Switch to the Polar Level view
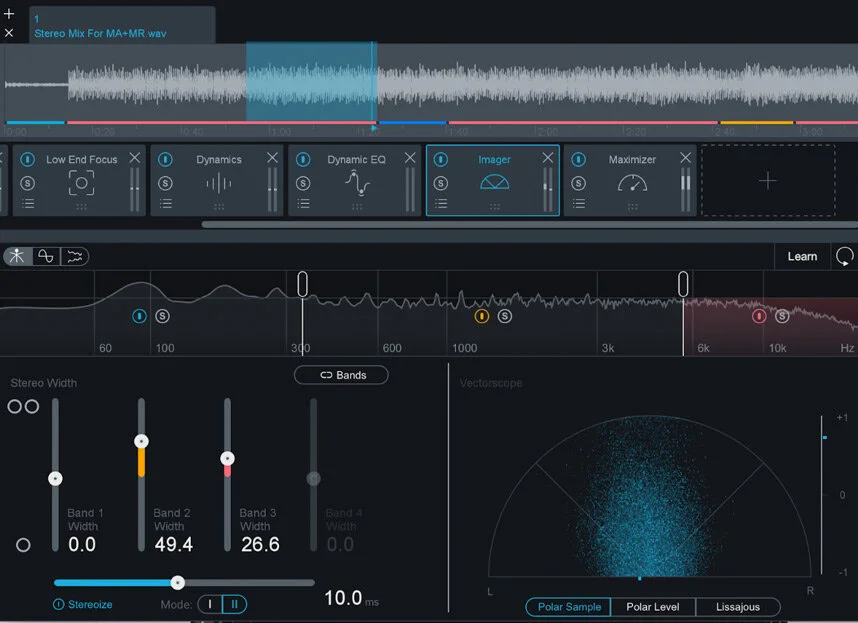858x623 pixels. click(653, 607)
